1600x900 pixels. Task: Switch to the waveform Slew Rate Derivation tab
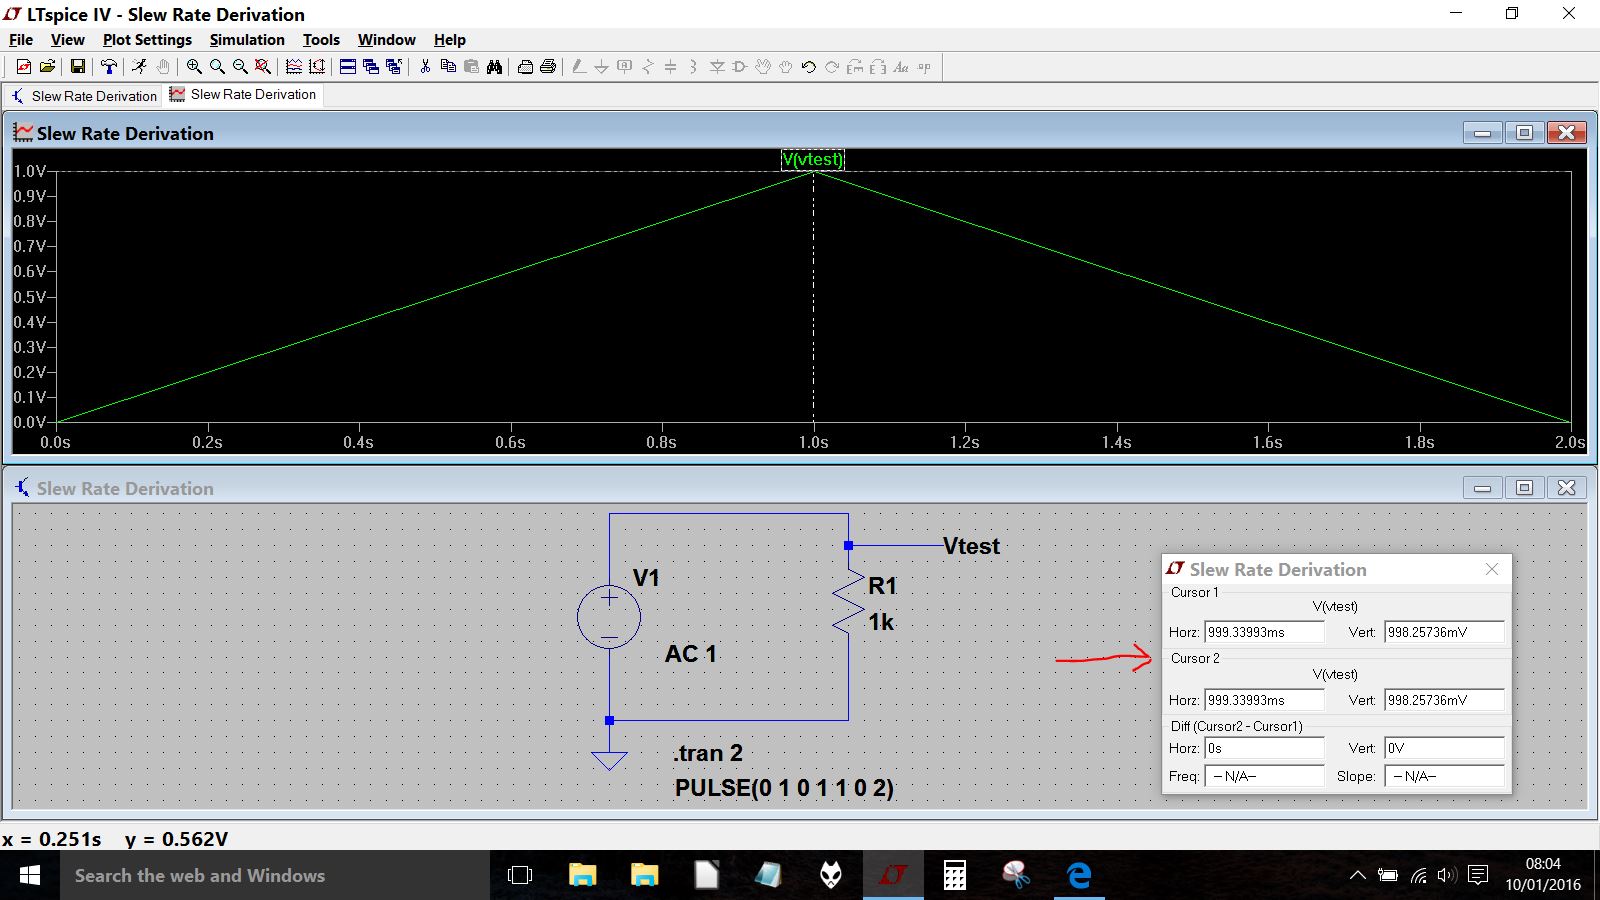pyautogui.click(x=243, y=95)
